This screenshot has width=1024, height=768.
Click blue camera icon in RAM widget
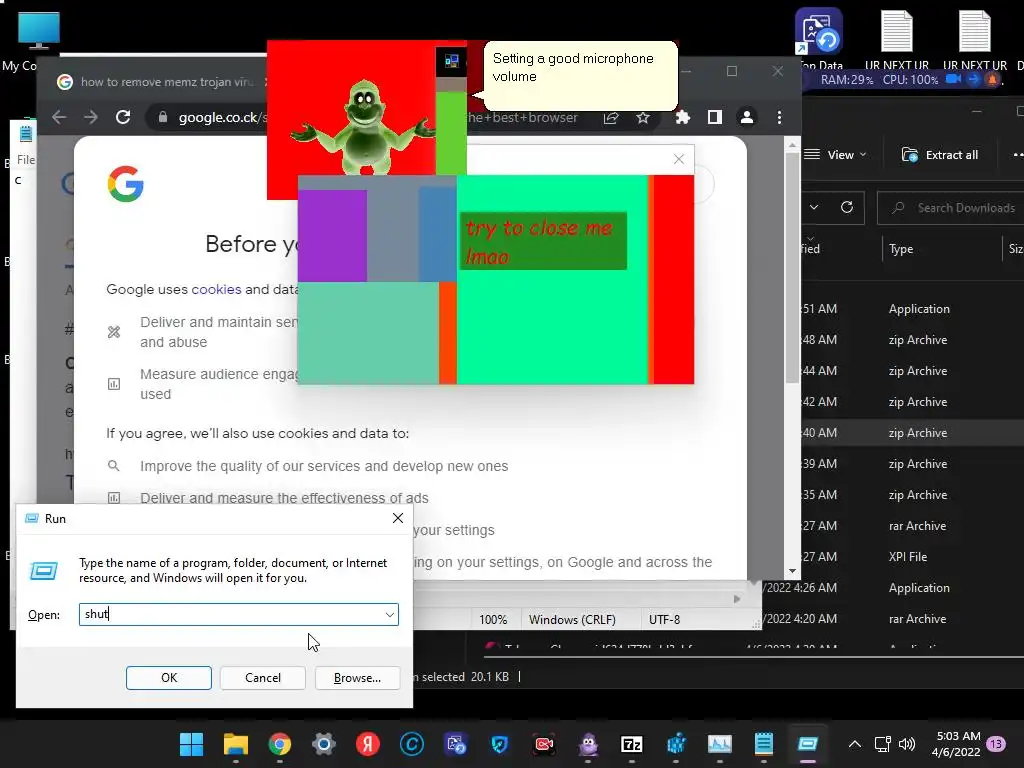tap(953, 79)
